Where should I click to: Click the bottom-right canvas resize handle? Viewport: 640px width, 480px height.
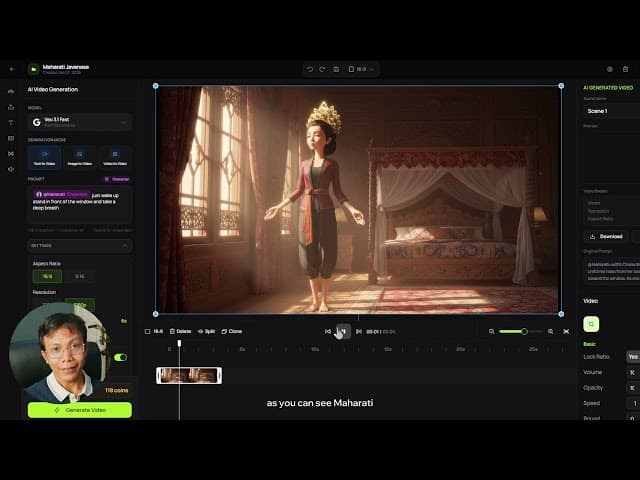click(561, 314)
